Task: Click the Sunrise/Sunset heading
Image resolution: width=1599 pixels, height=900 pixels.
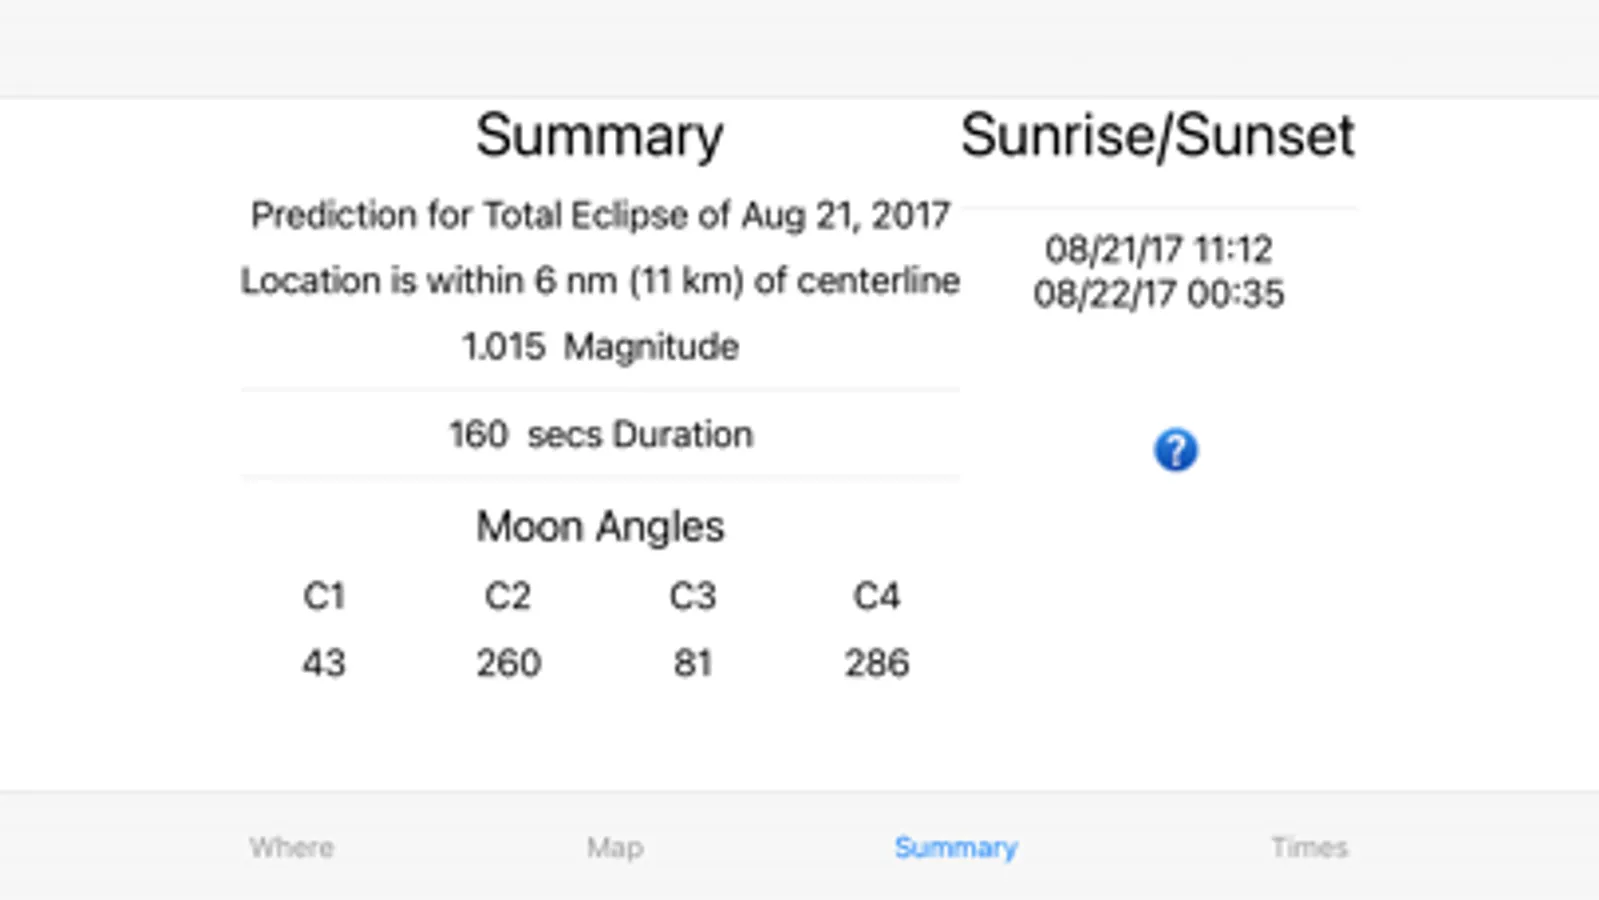Action: click(1157, 136)
